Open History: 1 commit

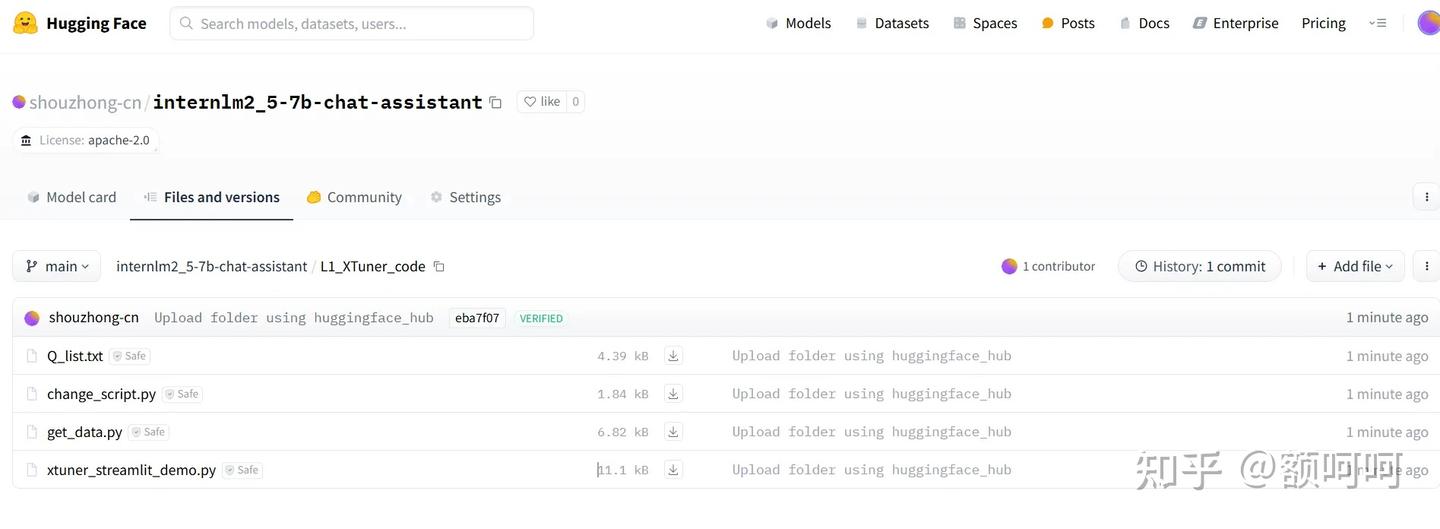pos(1199,266)
